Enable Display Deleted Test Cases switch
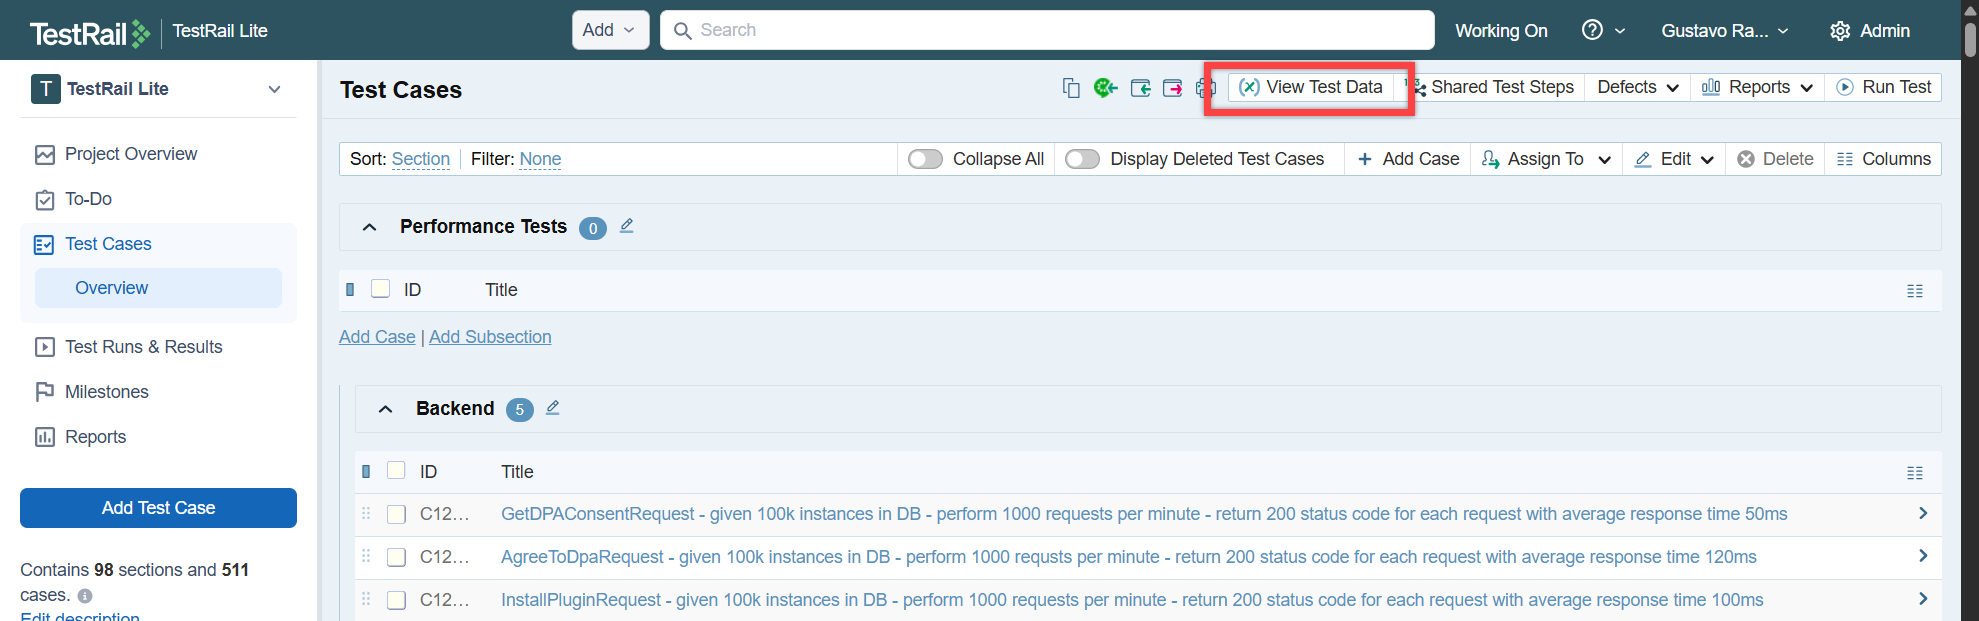The width and height of the screenshot is (1979, 621). 1082,159
